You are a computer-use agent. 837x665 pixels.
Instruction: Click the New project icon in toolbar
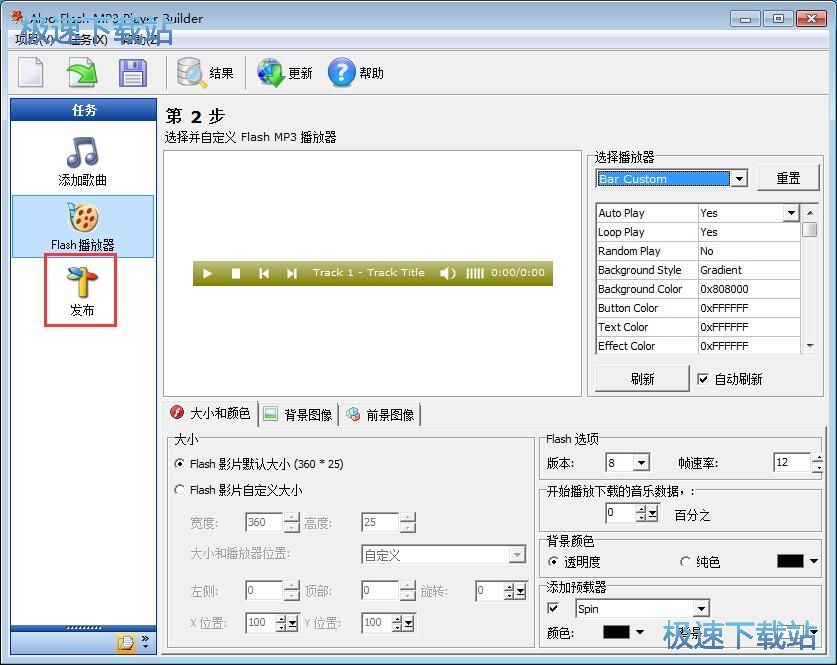click(x=32, y=73)
